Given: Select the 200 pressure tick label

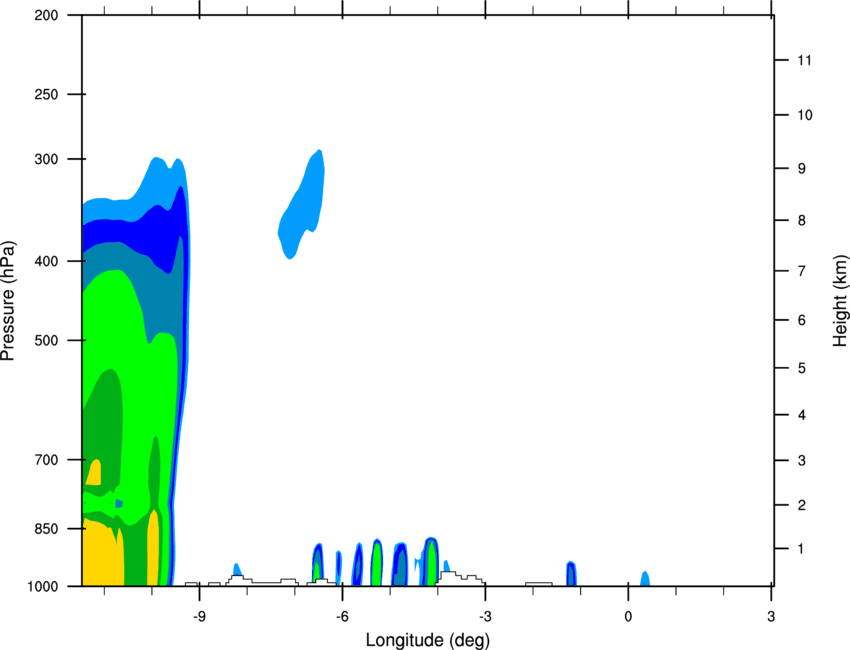Looking at the screenshot, I should point(46,15).
